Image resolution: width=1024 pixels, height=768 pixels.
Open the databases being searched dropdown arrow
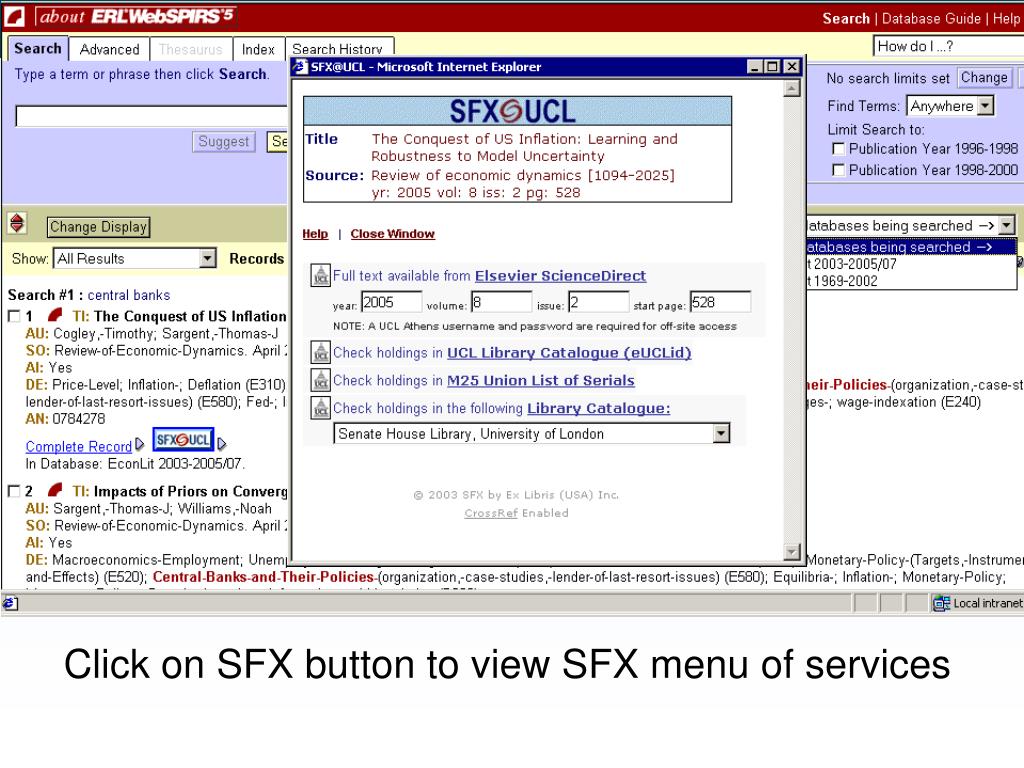(x=1008, y=225)
